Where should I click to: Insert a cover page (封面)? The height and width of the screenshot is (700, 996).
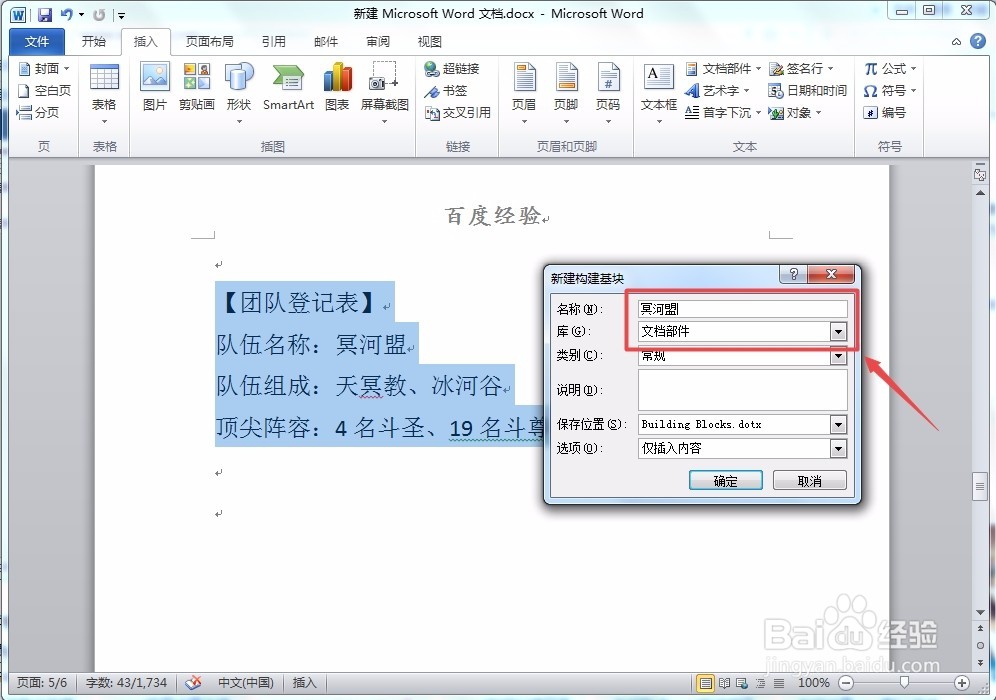[44, 68]
